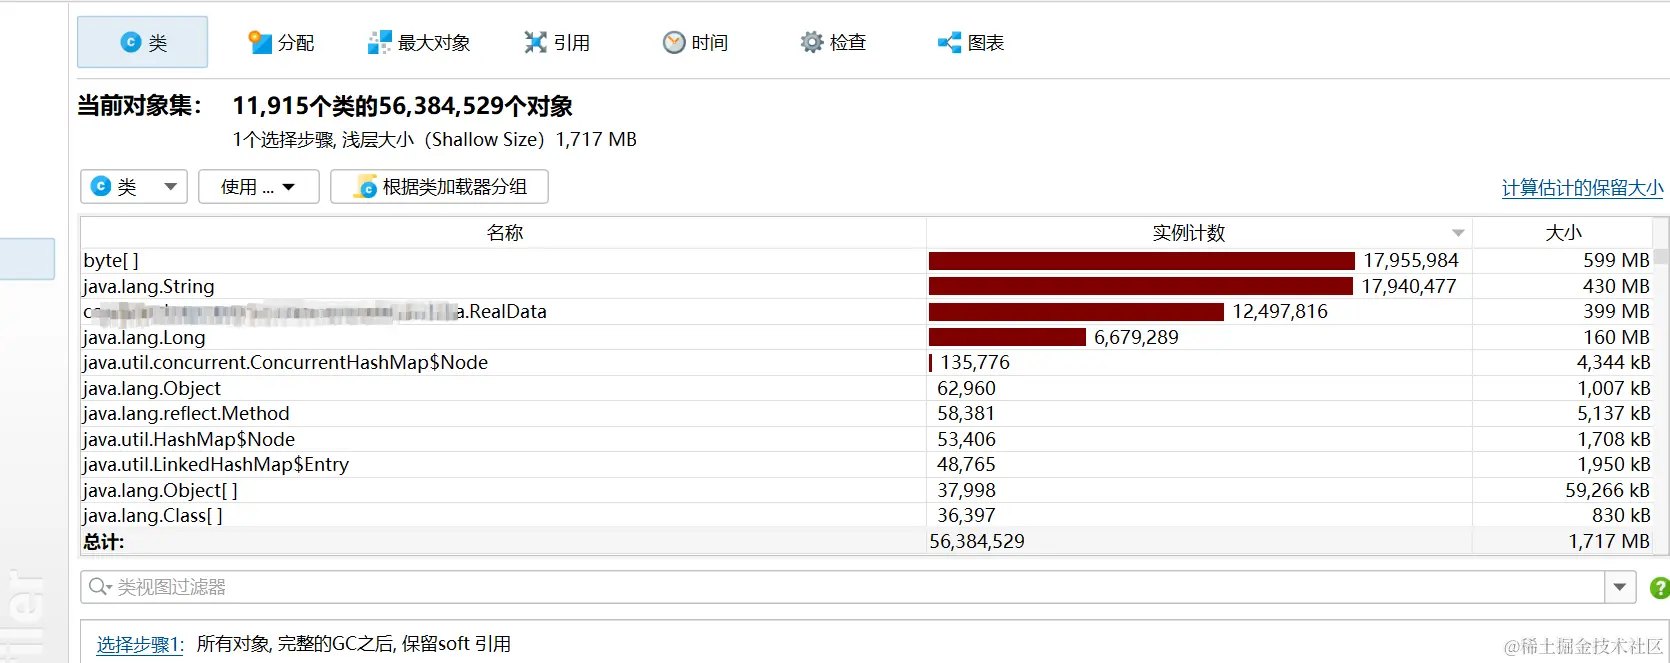Screen dimensions: 1670x663
Task: Select java.lang.reflect.Method row
Action: coord(867,413)
